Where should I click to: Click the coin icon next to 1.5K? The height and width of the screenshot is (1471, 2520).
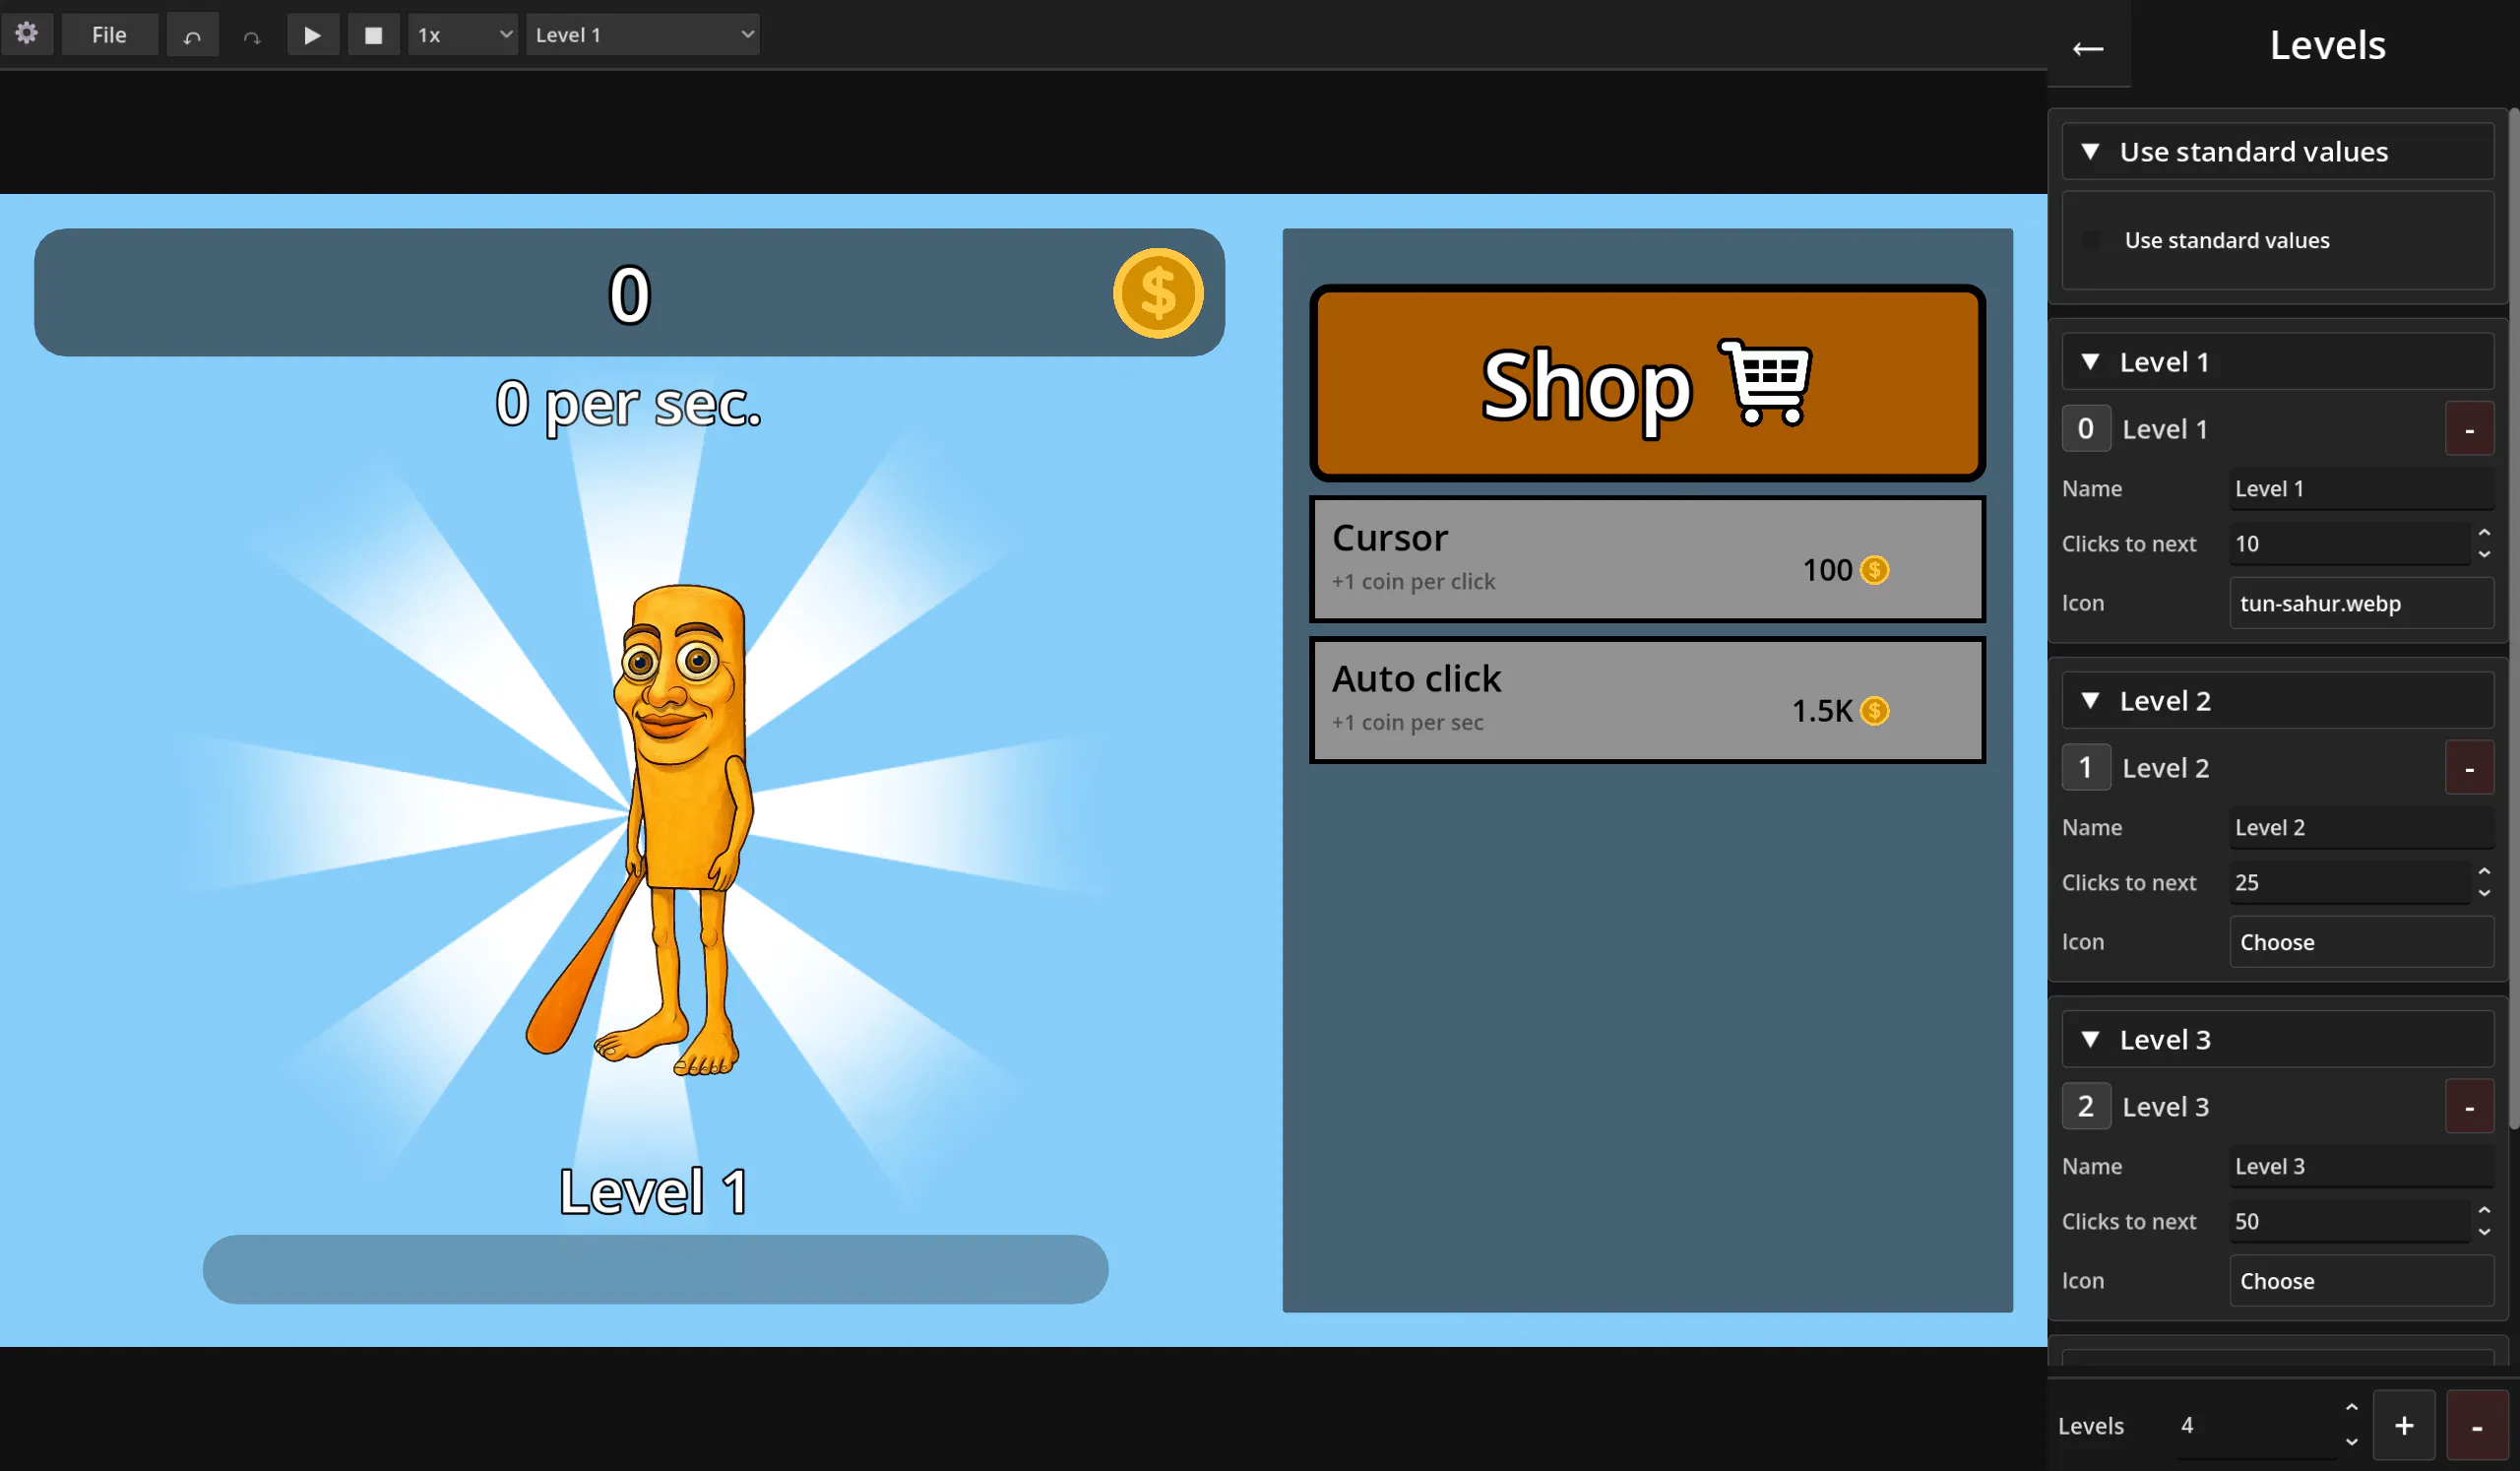coord(1874,711)
